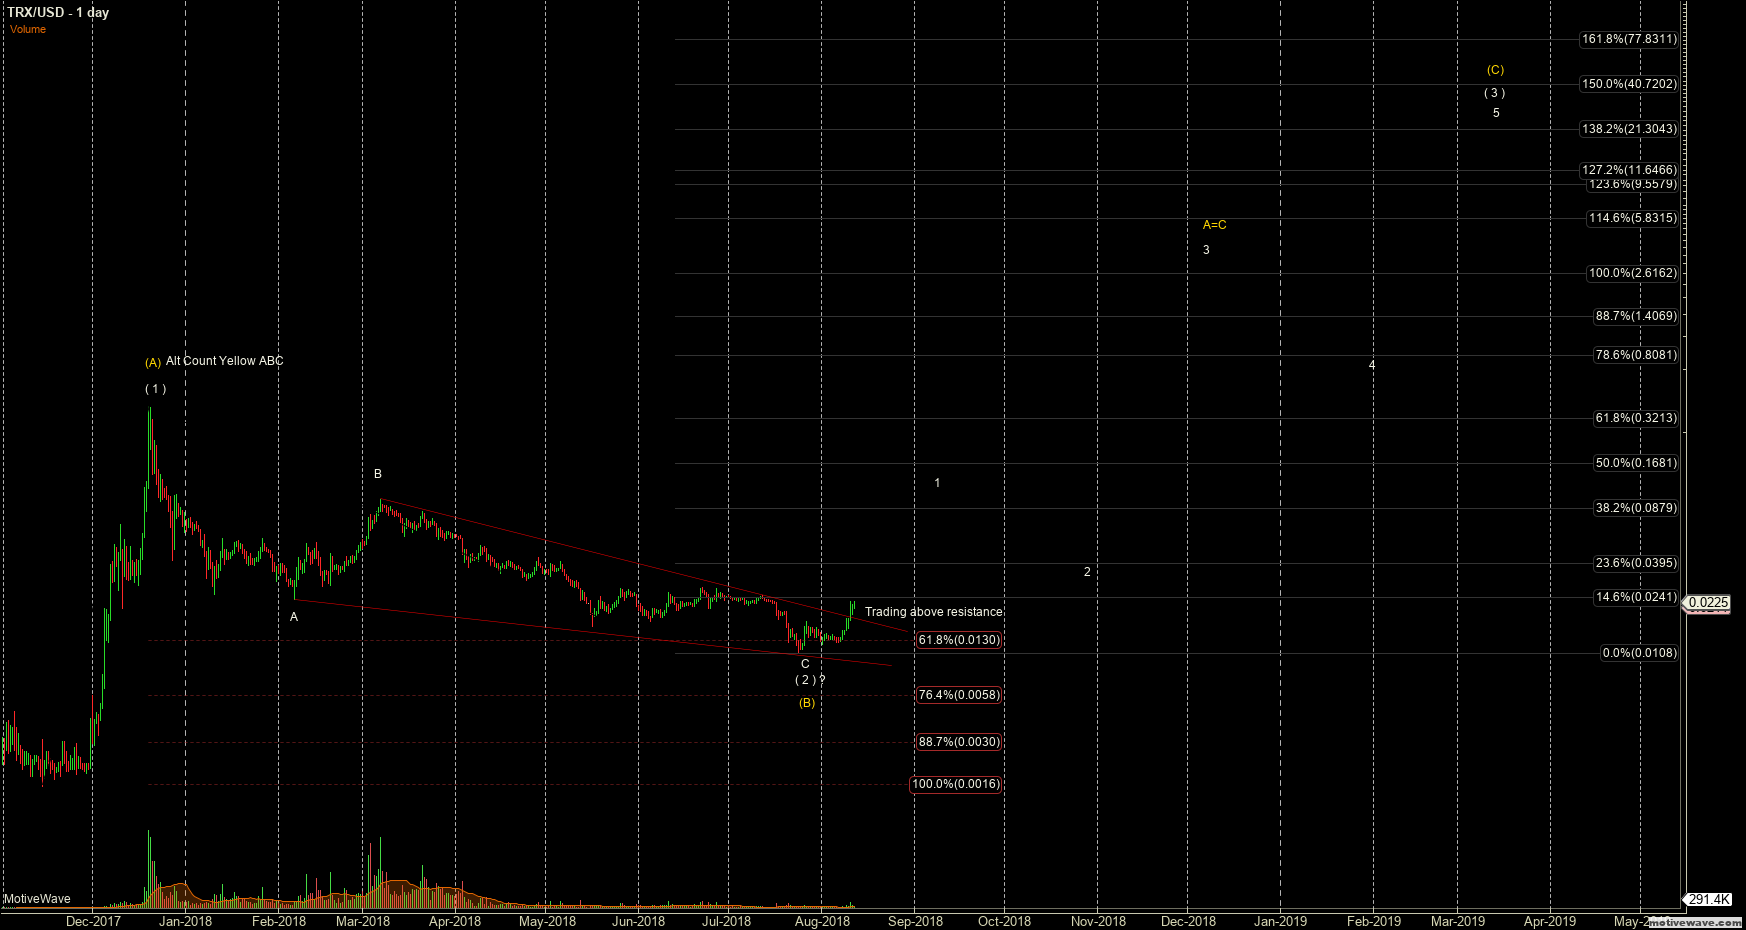Click the volume readout 291.4K

pos(1708,899)
